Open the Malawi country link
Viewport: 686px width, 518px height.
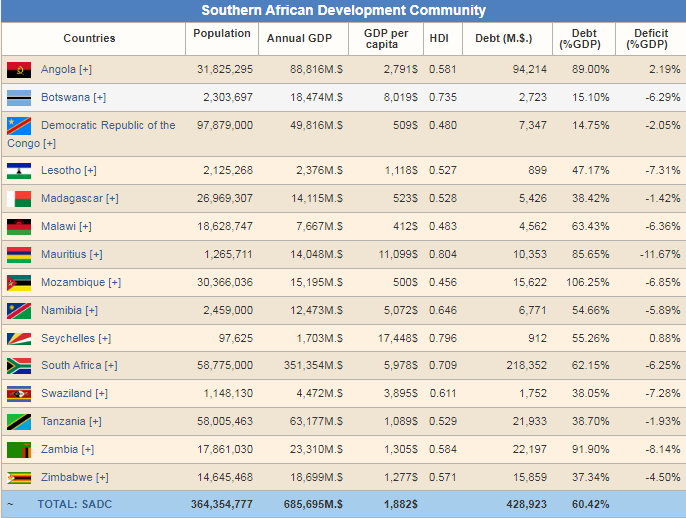[x=58, y=226]
